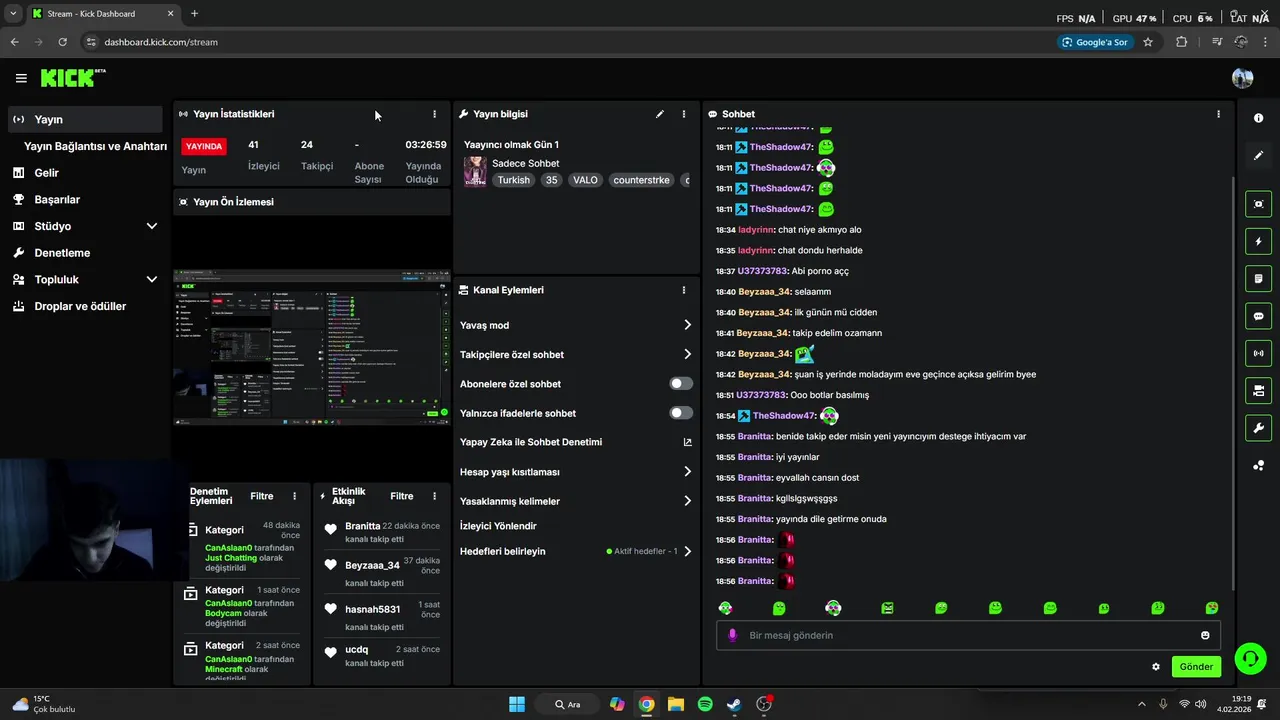Screen dimensions: 1280x720
Task: Open ladyrinn username in chat at 18:34
Action: 755,230
